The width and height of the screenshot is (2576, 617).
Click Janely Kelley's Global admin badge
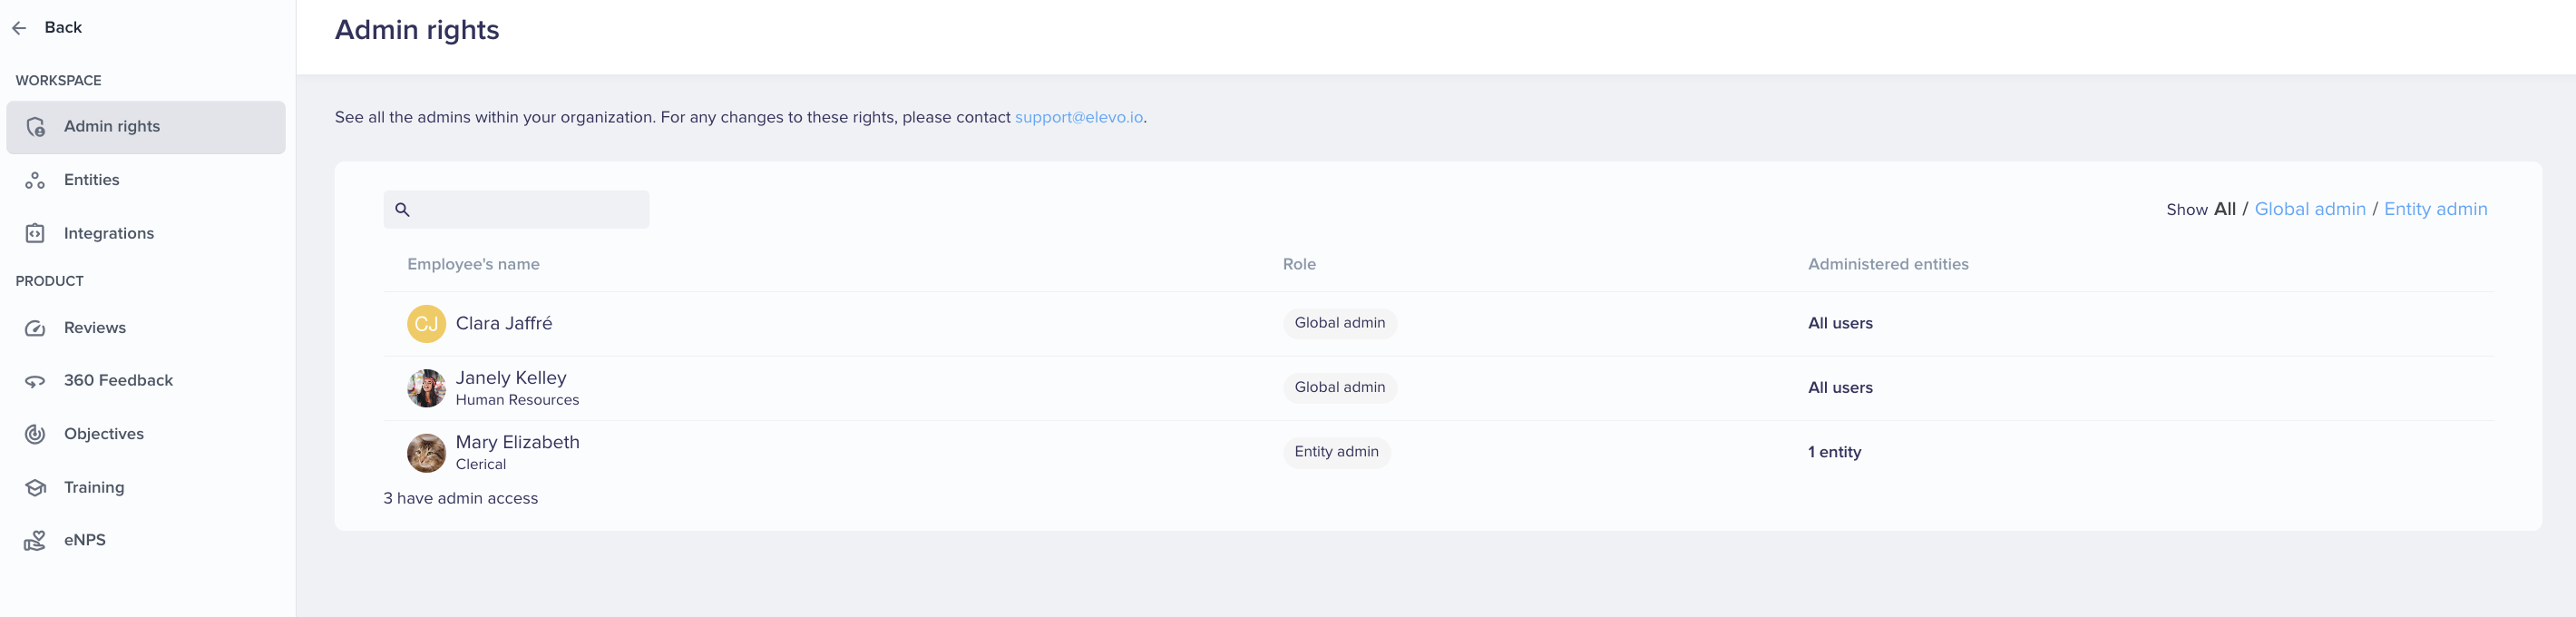pyautogui.click(x=1339, y=387)
